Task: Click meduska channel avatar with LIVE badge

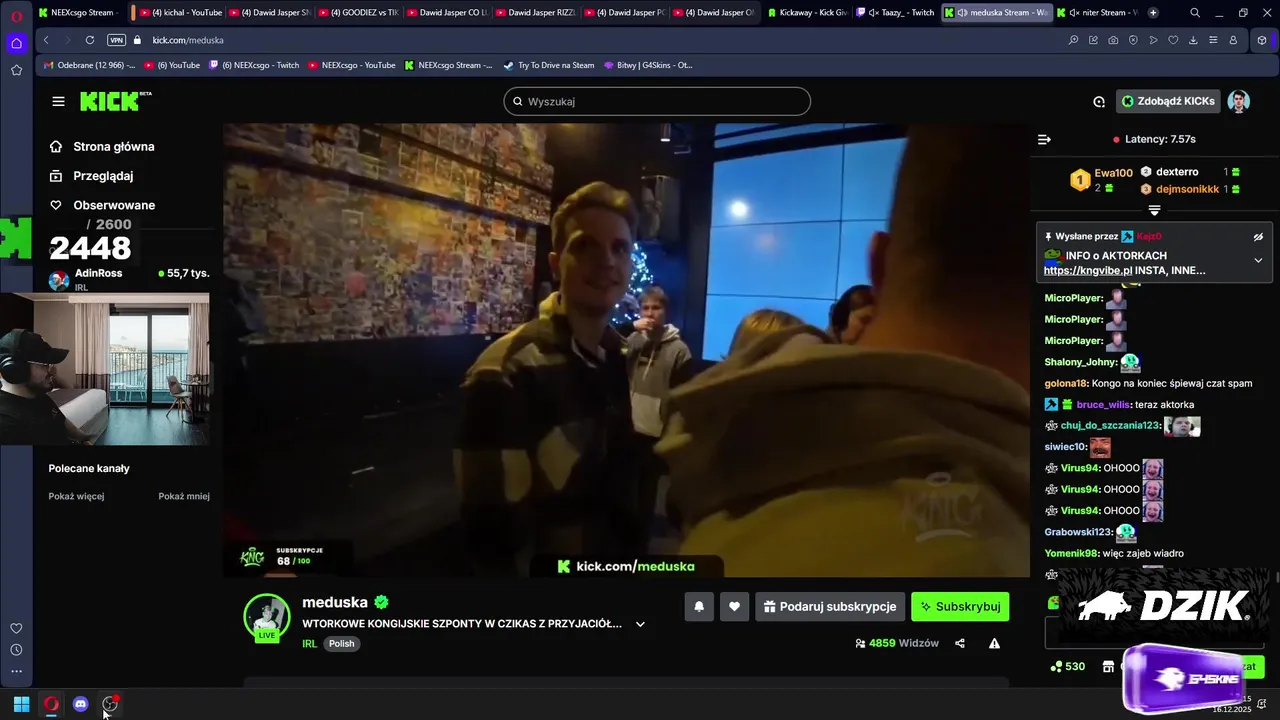Action: (267, 617)
